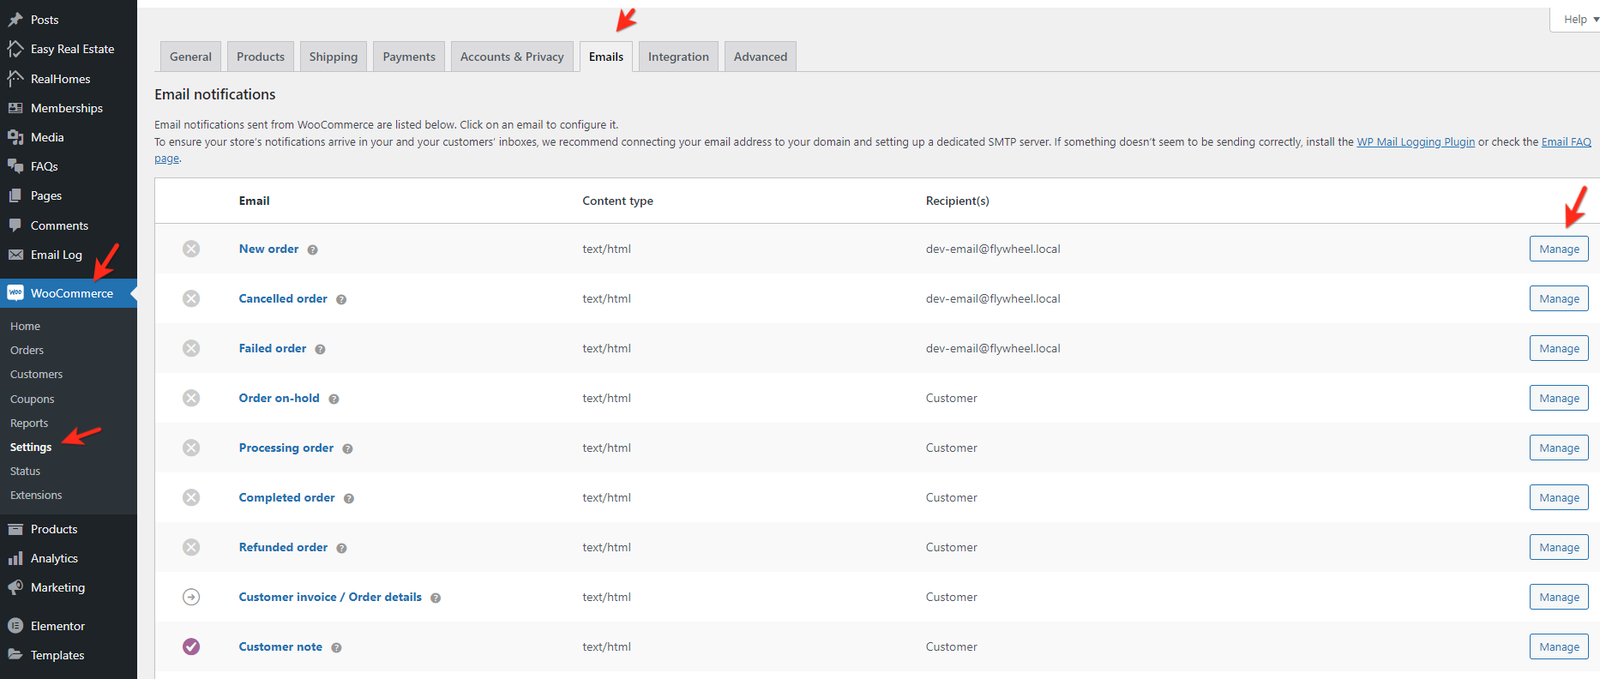
Task: Open the Shipping tab
Action: pyautogui.click(x=333, y=57)
